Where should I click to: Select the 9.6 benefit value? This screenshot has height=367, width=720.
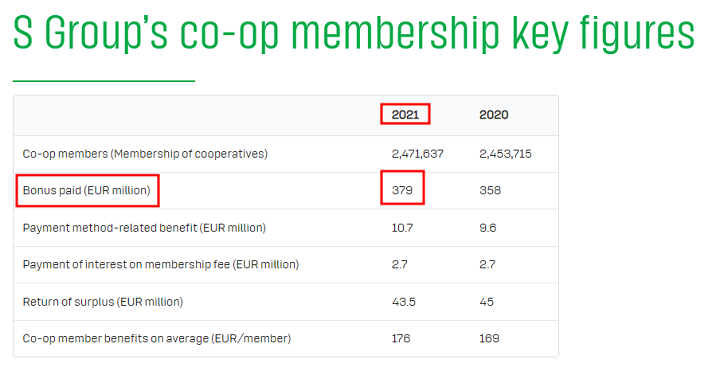(x=488, y=228)
